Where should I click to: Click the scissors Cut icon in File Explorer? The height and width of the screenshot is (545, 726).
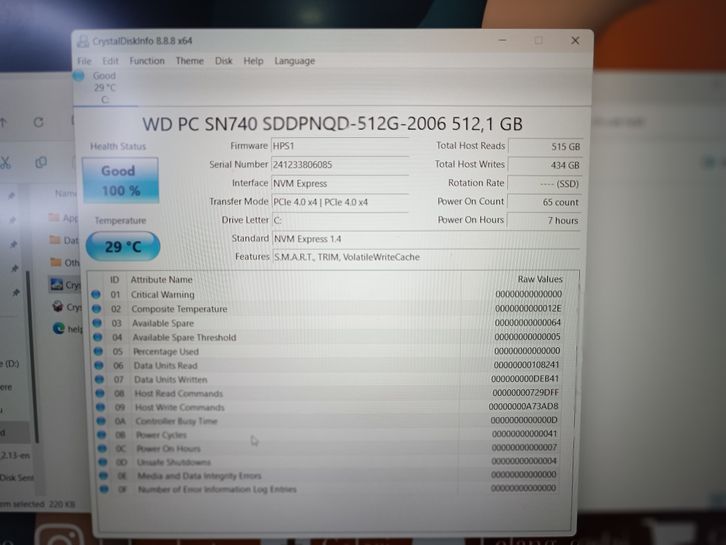(x=5, y=163)
